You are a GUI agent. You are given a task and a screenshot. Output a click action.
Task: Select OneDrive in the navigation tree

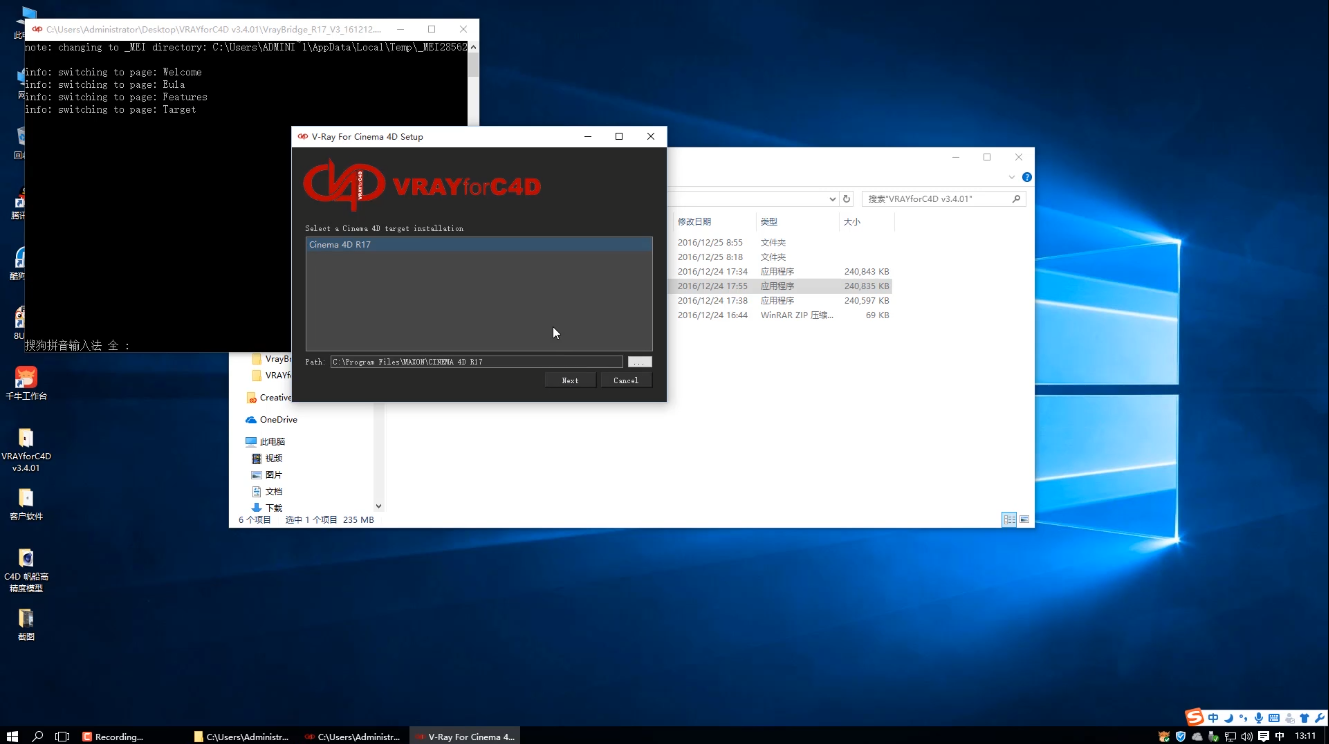pos(278,420)
